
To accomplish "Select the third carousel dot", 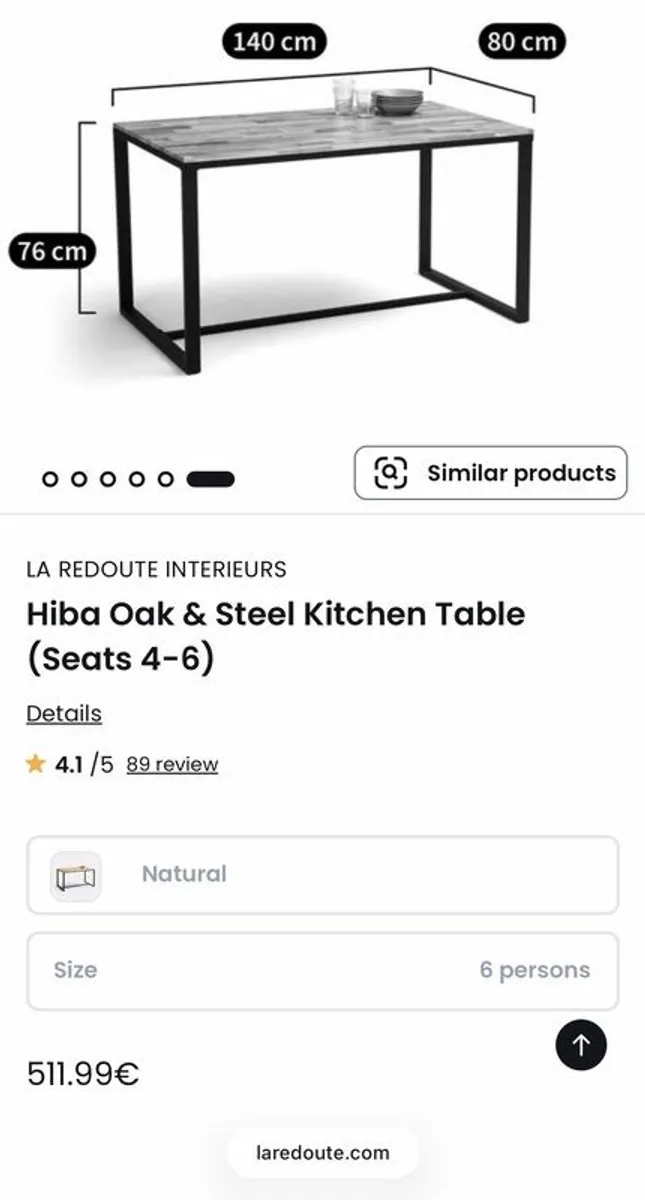I will [x=105, y=478].
